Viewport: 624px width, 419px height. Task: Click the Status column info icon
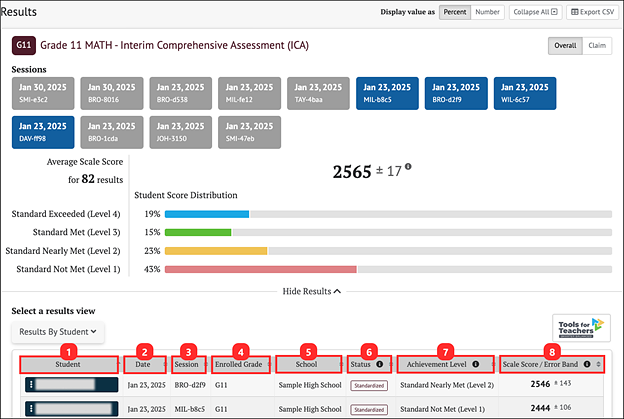379,365
